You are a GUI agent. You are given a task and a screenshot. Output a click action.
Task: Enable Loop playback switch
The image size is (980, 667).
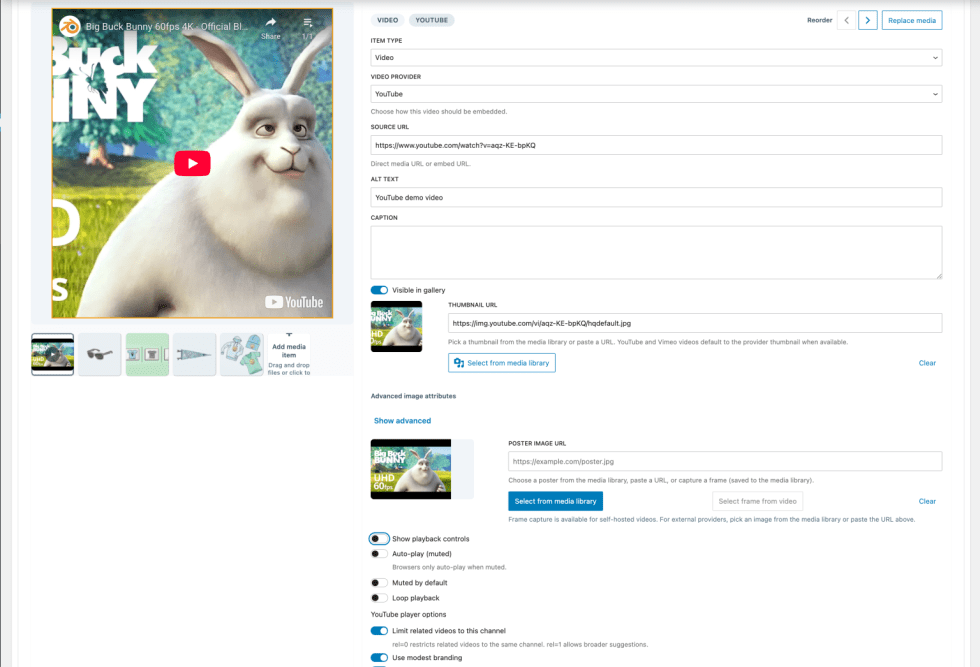[379, 598]
